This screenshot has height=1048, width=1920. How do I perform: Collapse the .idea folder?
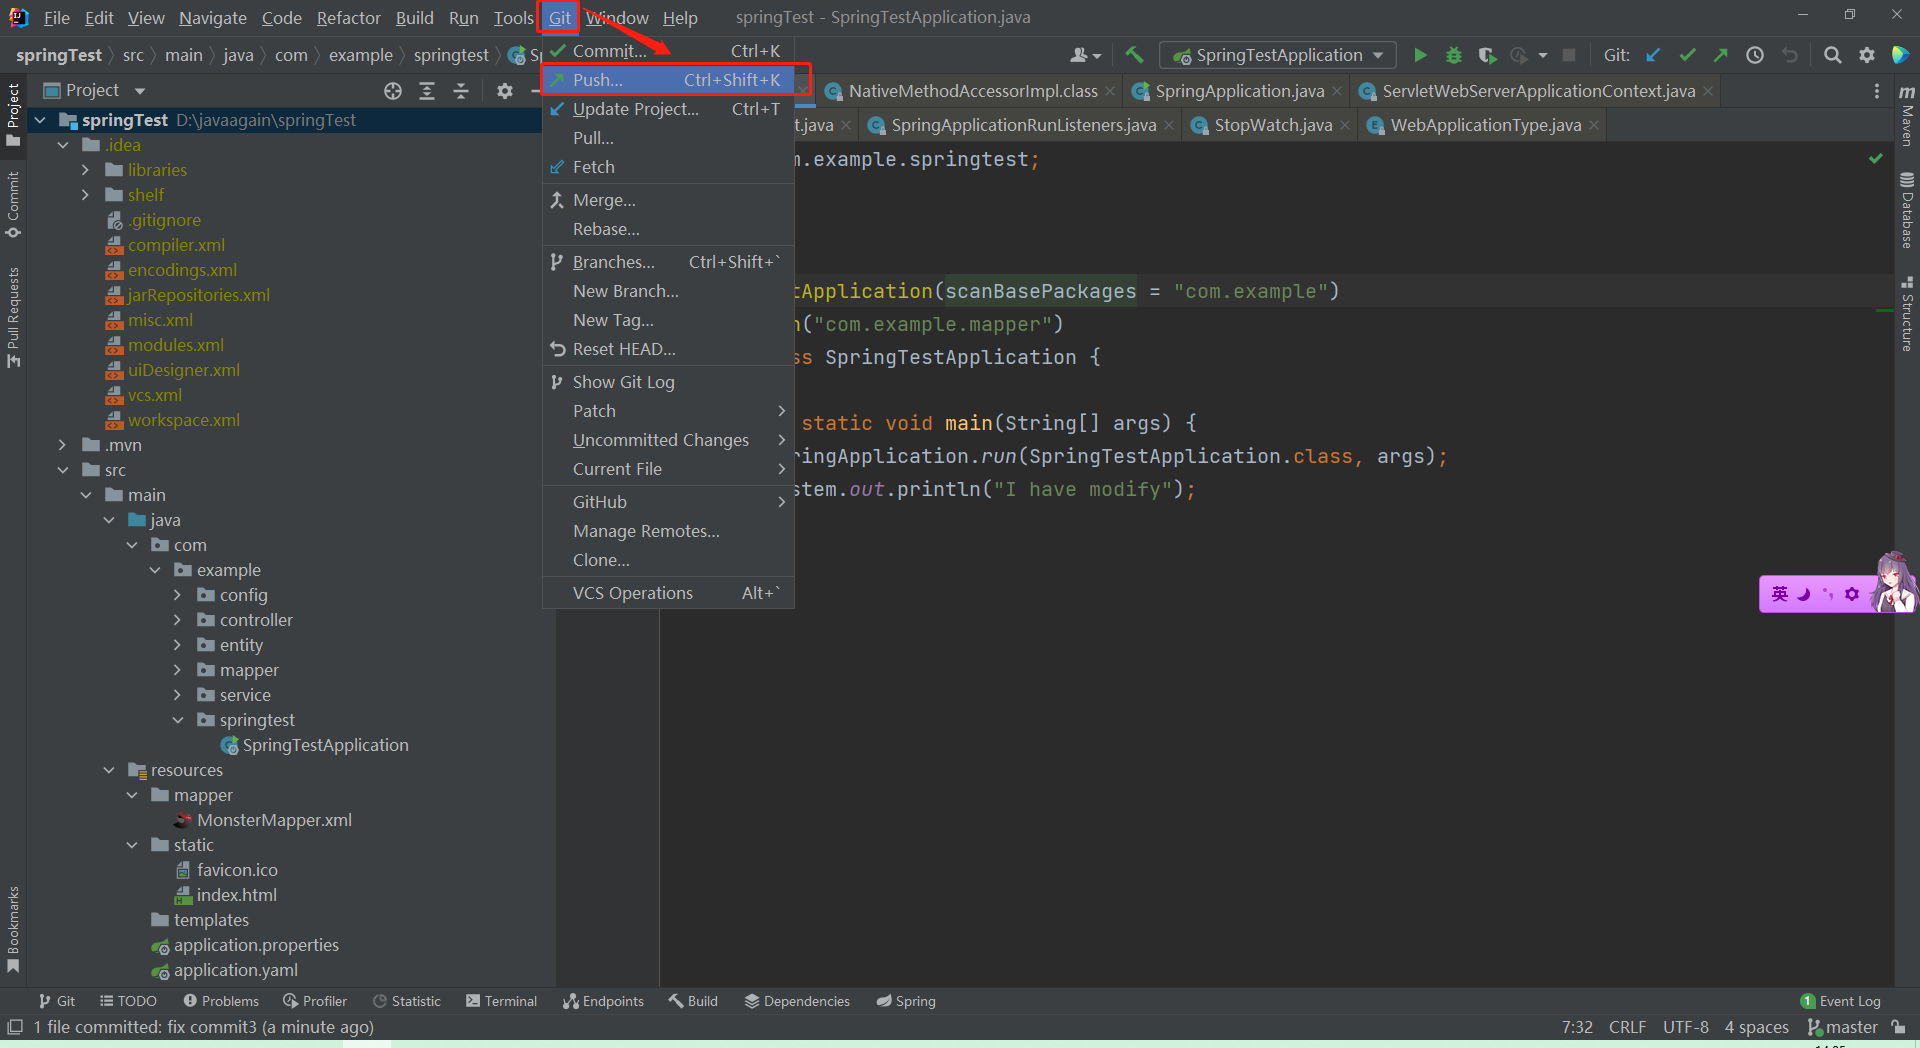63,145
